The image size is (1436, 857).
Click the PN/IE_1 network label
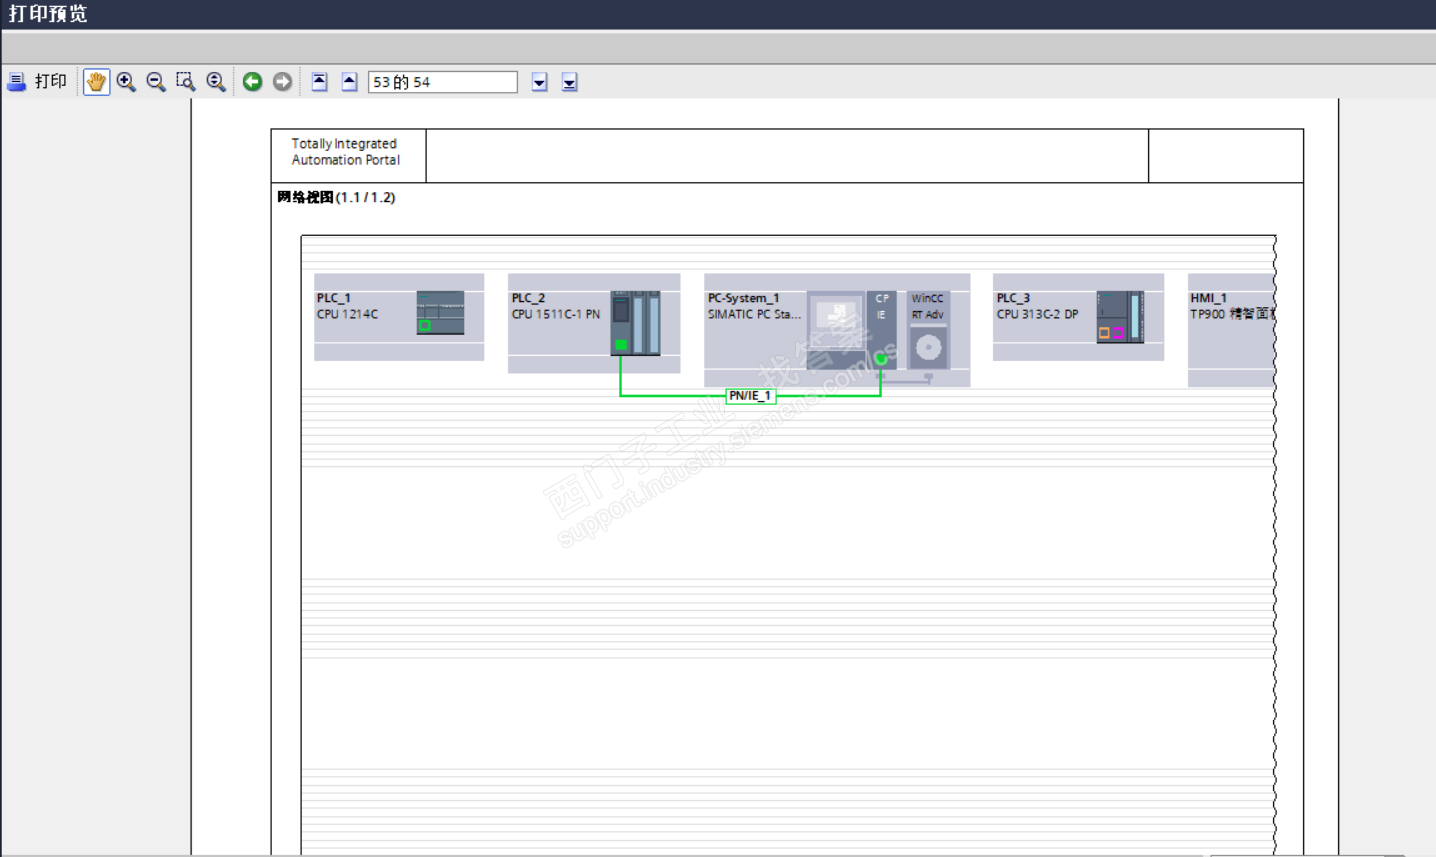tap(750, 396)
